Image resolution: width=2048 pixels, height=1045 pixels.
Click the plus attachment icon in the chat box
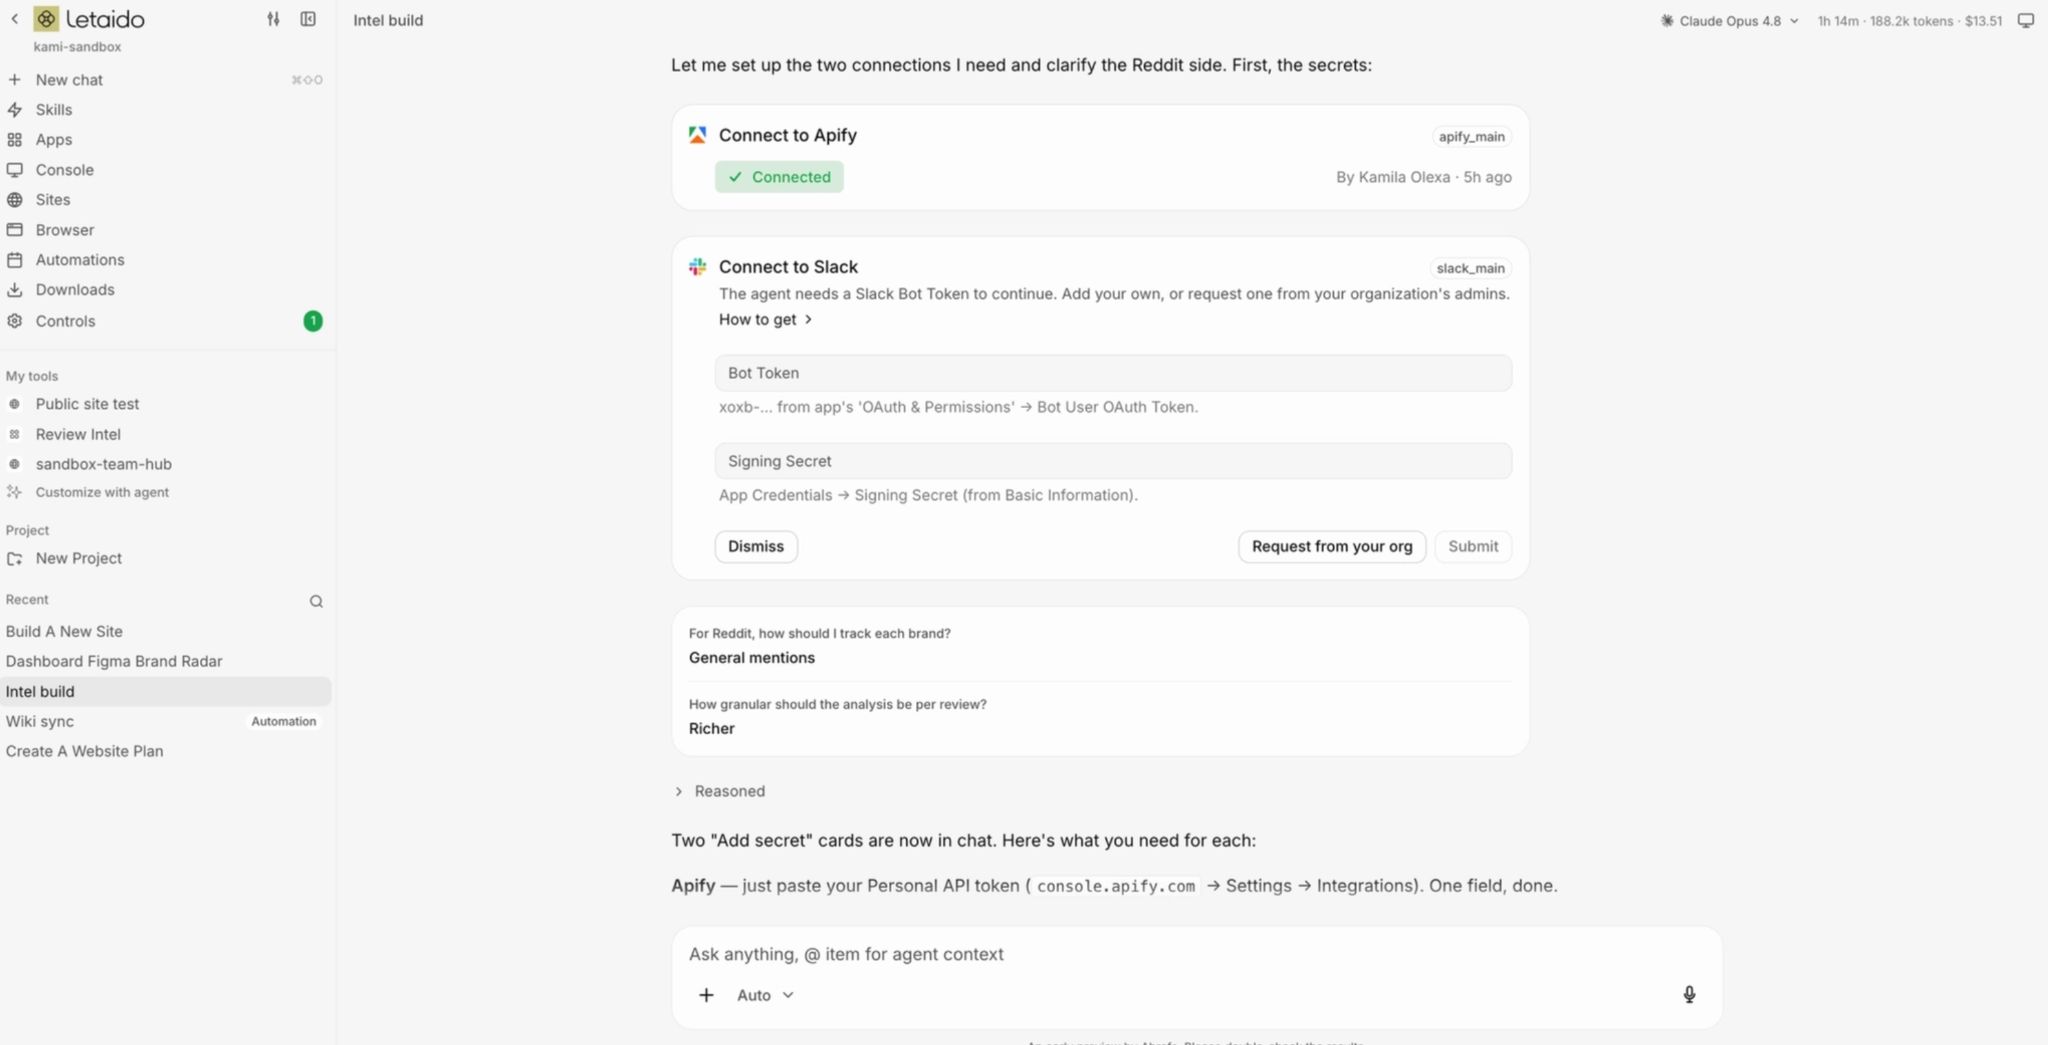[x=706, y=995]
